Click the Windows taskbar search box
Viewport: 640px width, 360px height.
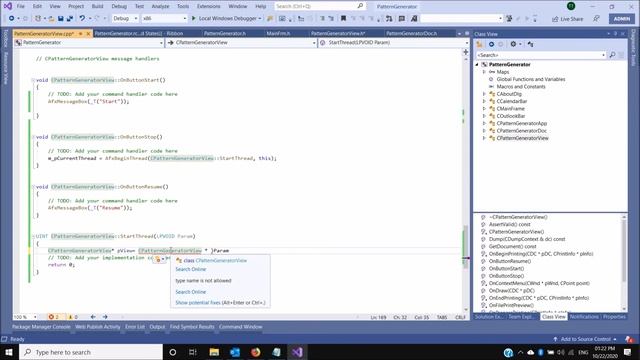pyautogui.click(x=91, y=352)
